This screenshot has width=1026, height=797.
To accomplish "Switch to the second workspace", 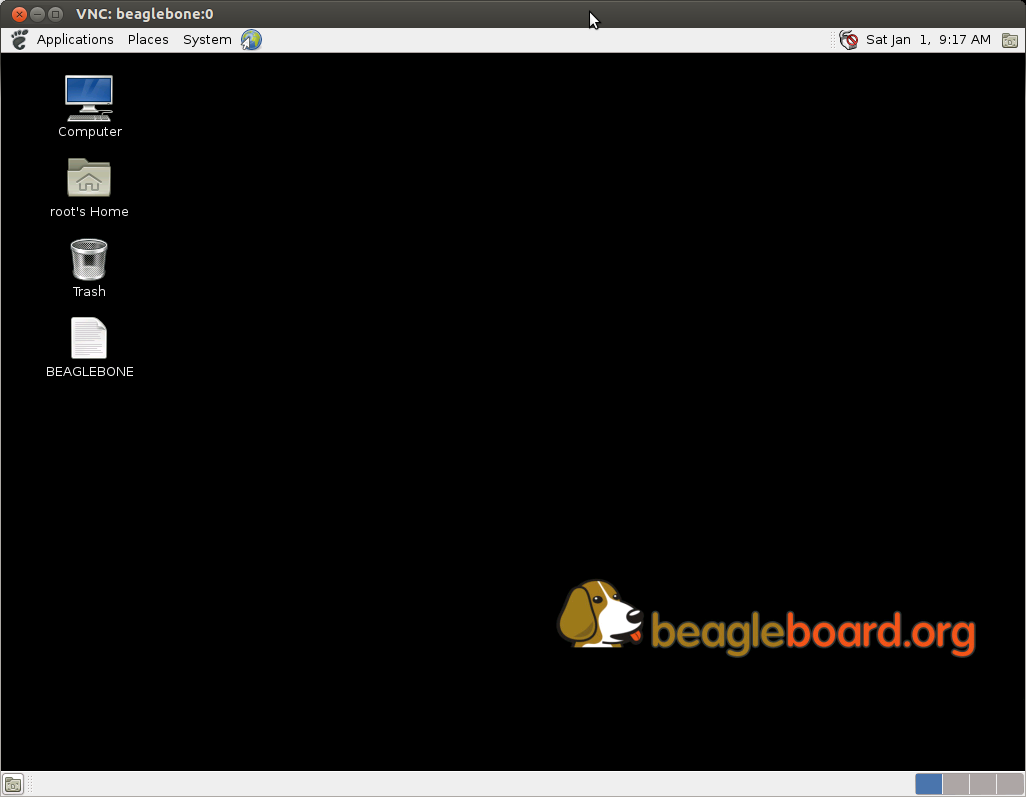I will (956, 784).
